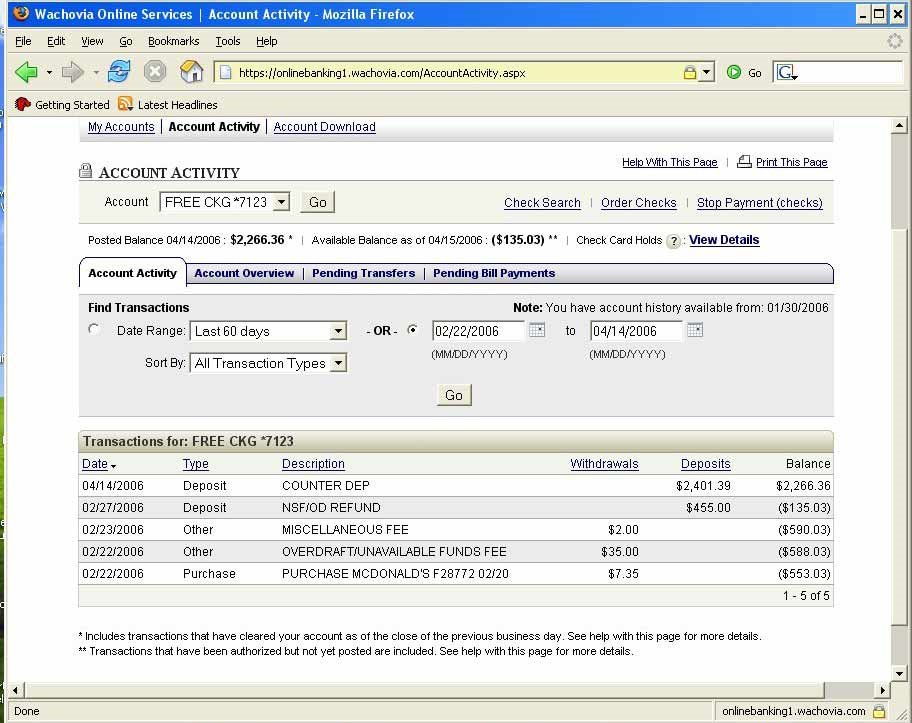Switch to the Pending Transfers tab
The image size is (912, 723).
(363, 273)
